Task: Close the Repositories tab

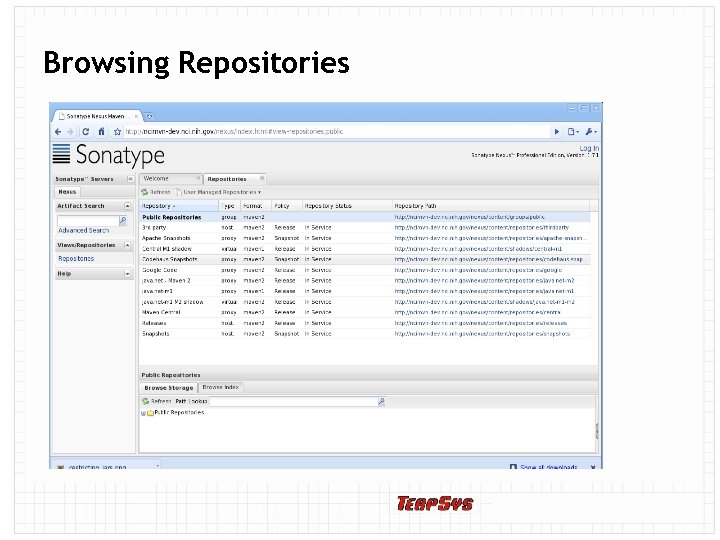Action: [262, 179]
